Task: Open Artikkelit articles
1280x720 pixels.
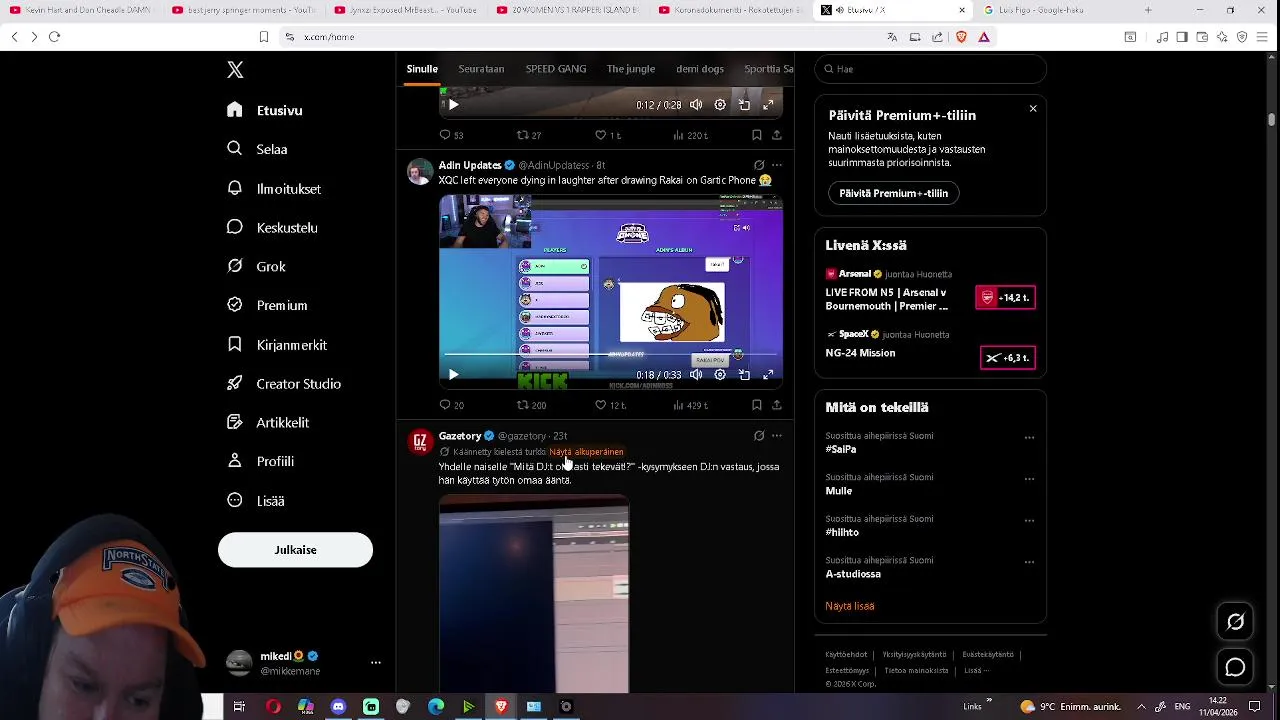Action: coord(268,422)
